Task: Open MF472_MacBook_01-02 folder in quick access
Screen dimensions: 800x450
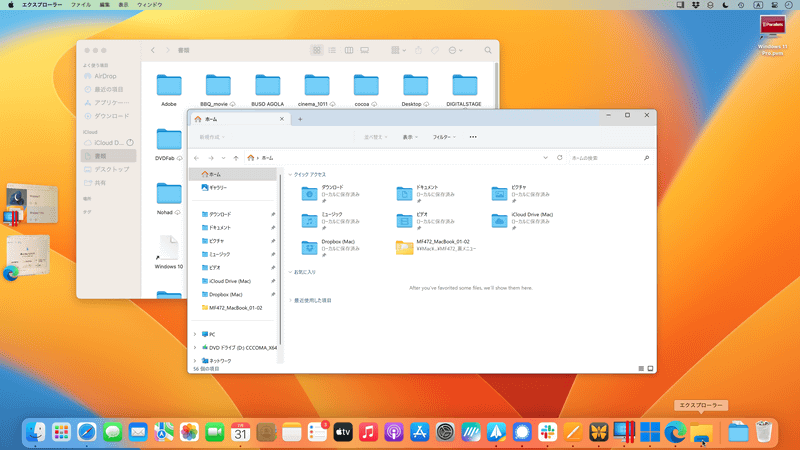Action: pyautogui.click(x=436, y=247)
